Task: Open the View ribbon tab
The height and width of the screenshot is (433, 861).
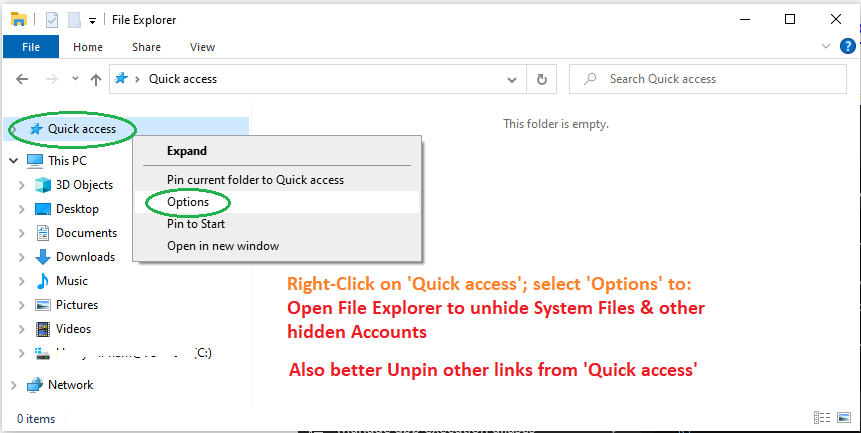Action: pos(202,47)
